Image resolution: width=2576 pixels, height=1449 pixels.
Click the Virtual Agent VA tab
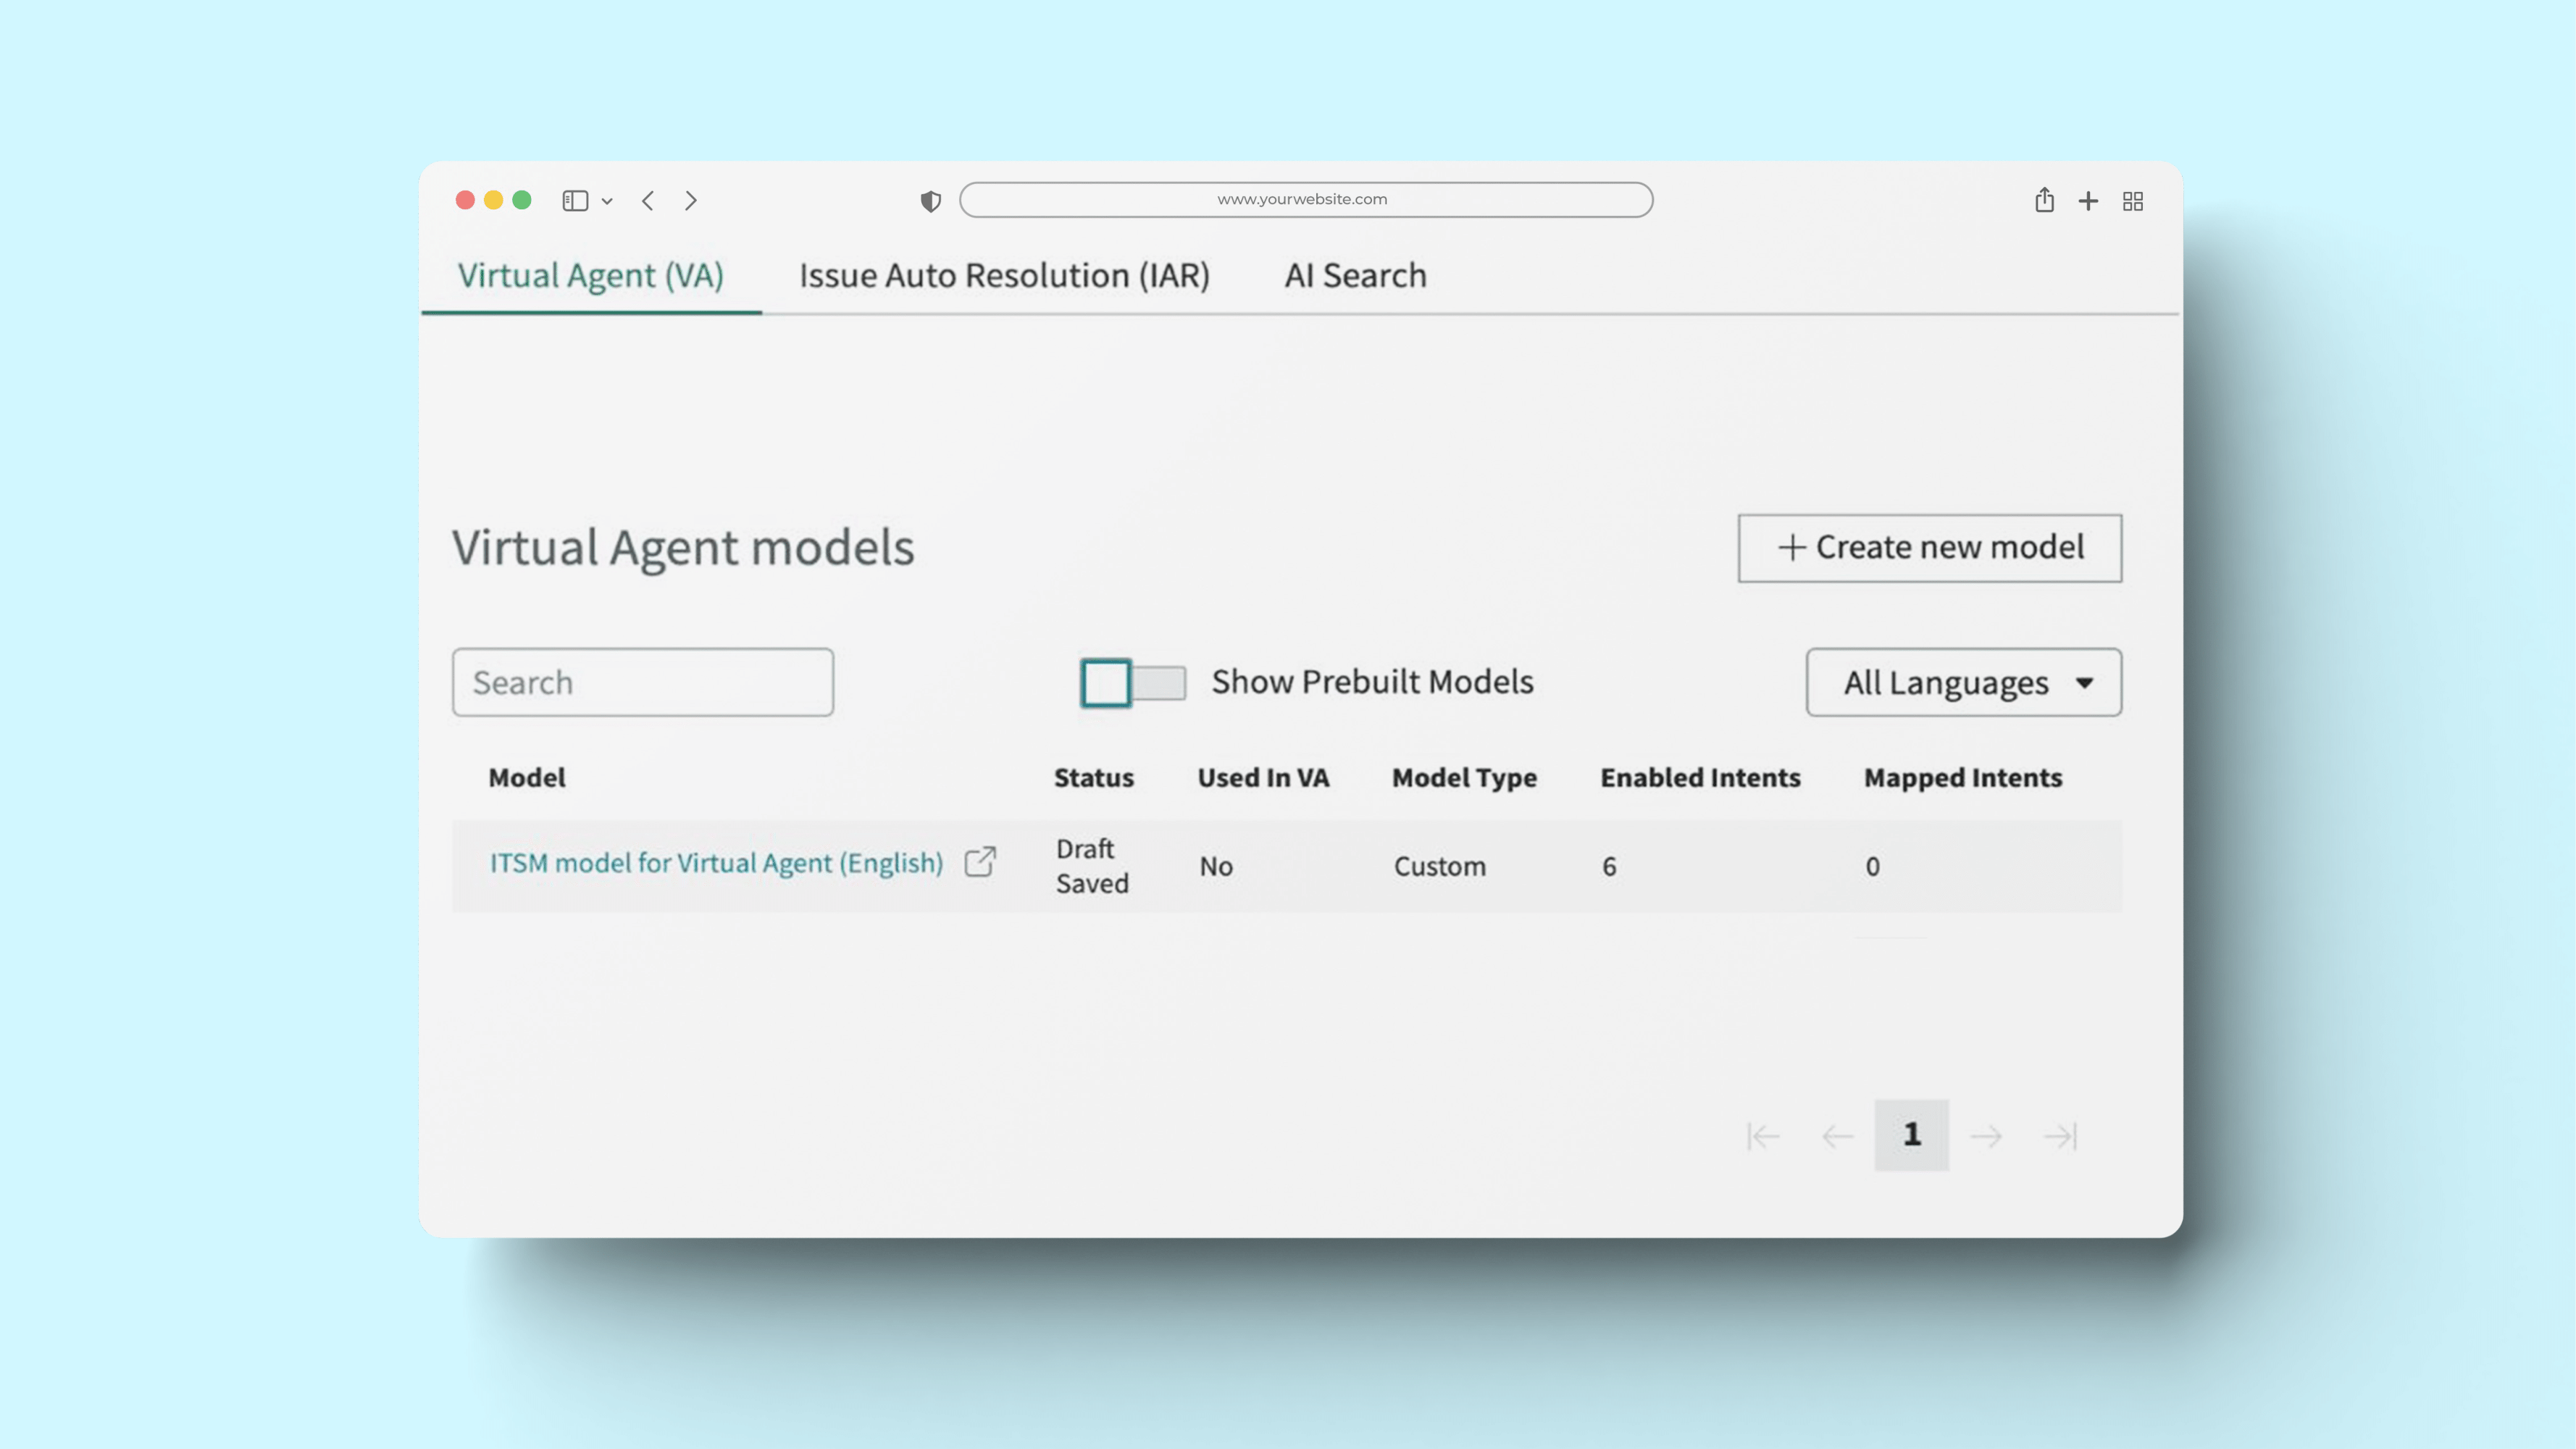[x=591, y=275]
